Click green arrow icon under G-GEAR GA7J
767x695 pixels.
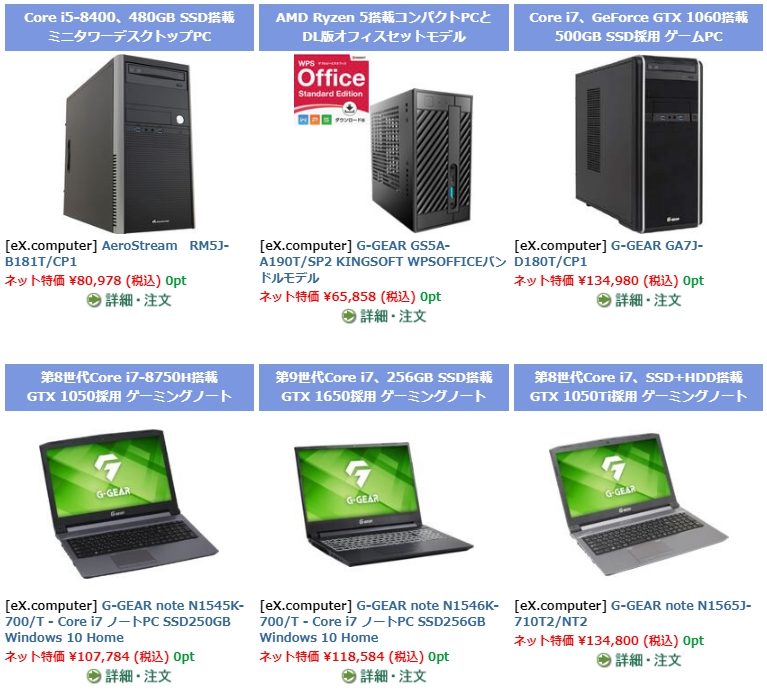click(604, 300)
